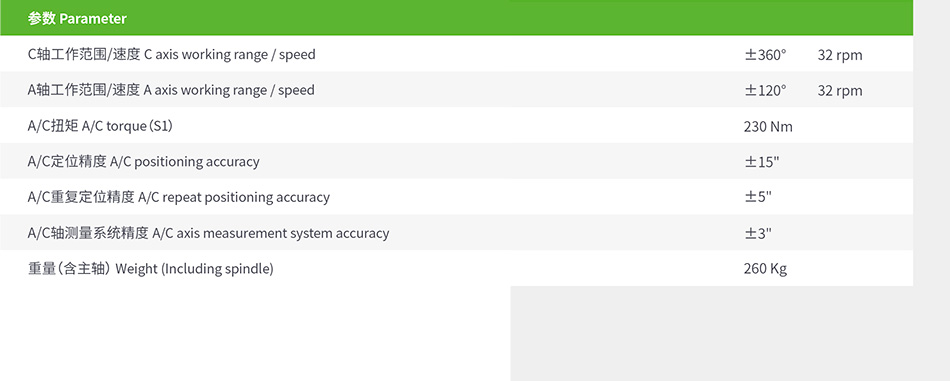
Task: Click the C axis 32 rpm speed value
Action: click(840, 55)
